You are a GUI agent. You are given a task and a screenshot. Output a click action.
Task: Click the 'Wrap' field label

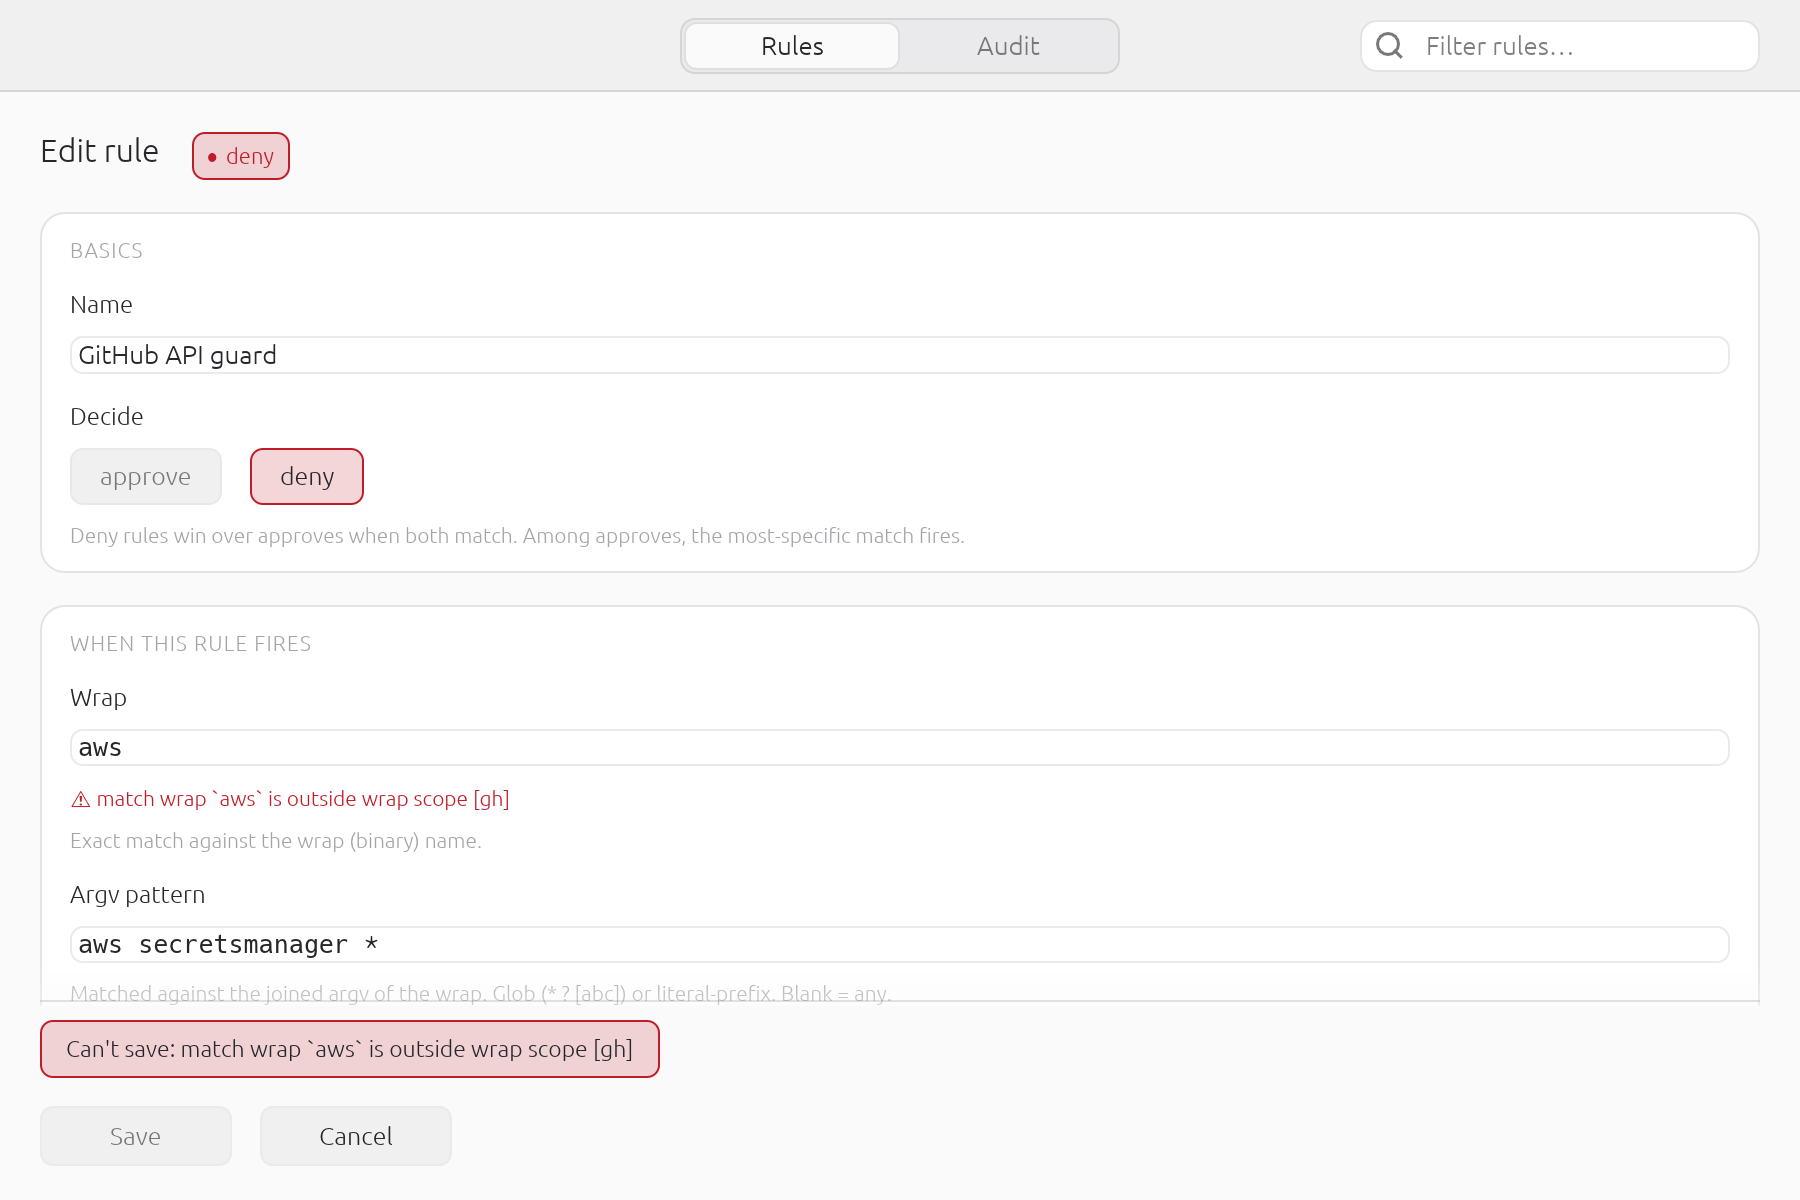coord(99,698)
